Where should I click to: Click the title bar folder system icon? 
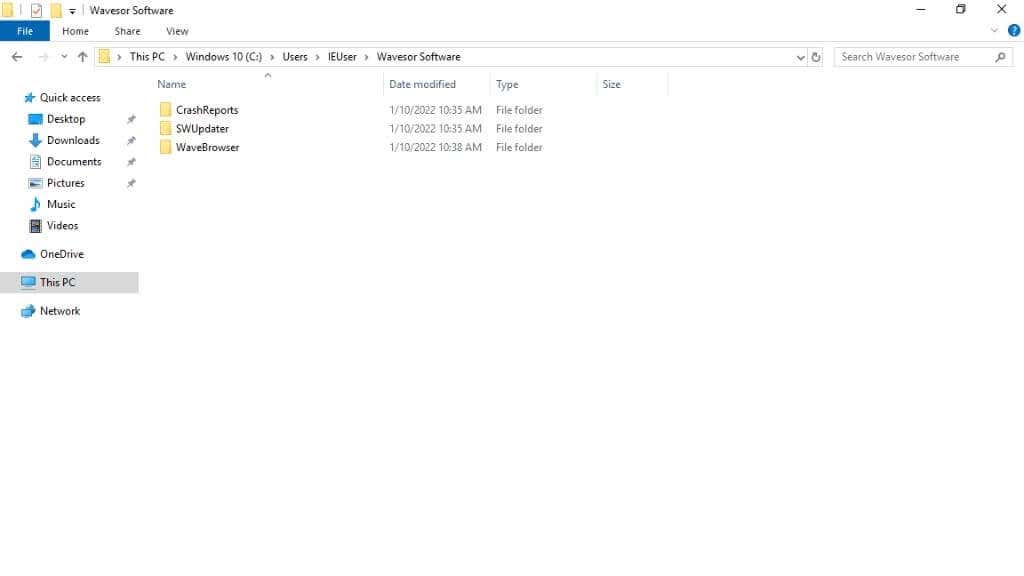point(7,10)
